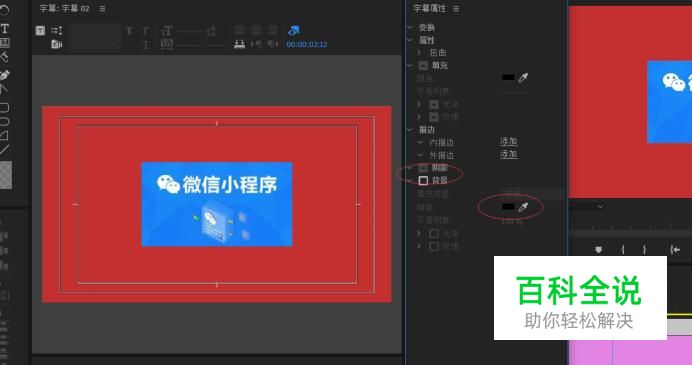Open the Roll/Crawl Options icon
692x365 pixels.
click(56, 30)
